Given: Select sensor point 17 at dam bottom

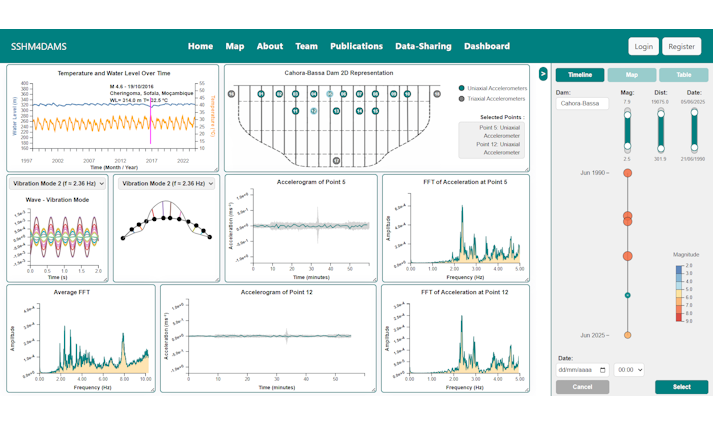Looking at the screenshot, I should pyautogui.click(x=336, y=160).
